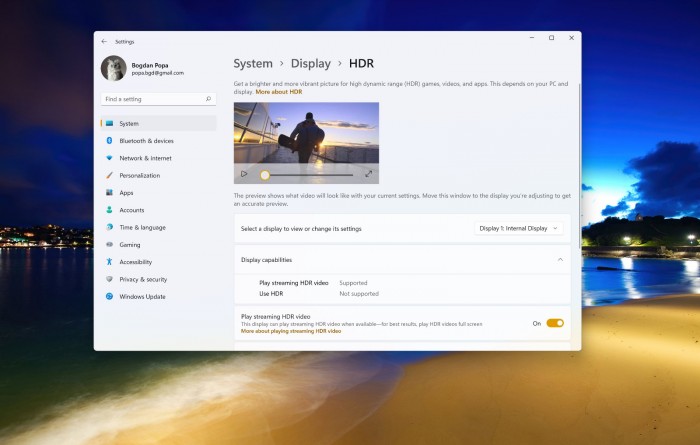This screenshot has width=700, height=445.
Task: Click the video preview seek slider
Action: [308, 174]
